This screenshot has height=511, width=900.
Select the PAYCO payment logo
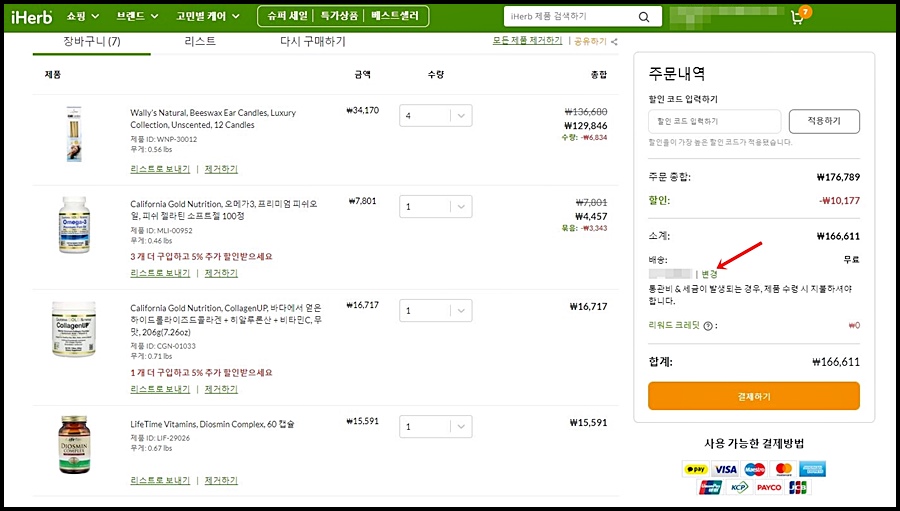(x=769, y=487)
